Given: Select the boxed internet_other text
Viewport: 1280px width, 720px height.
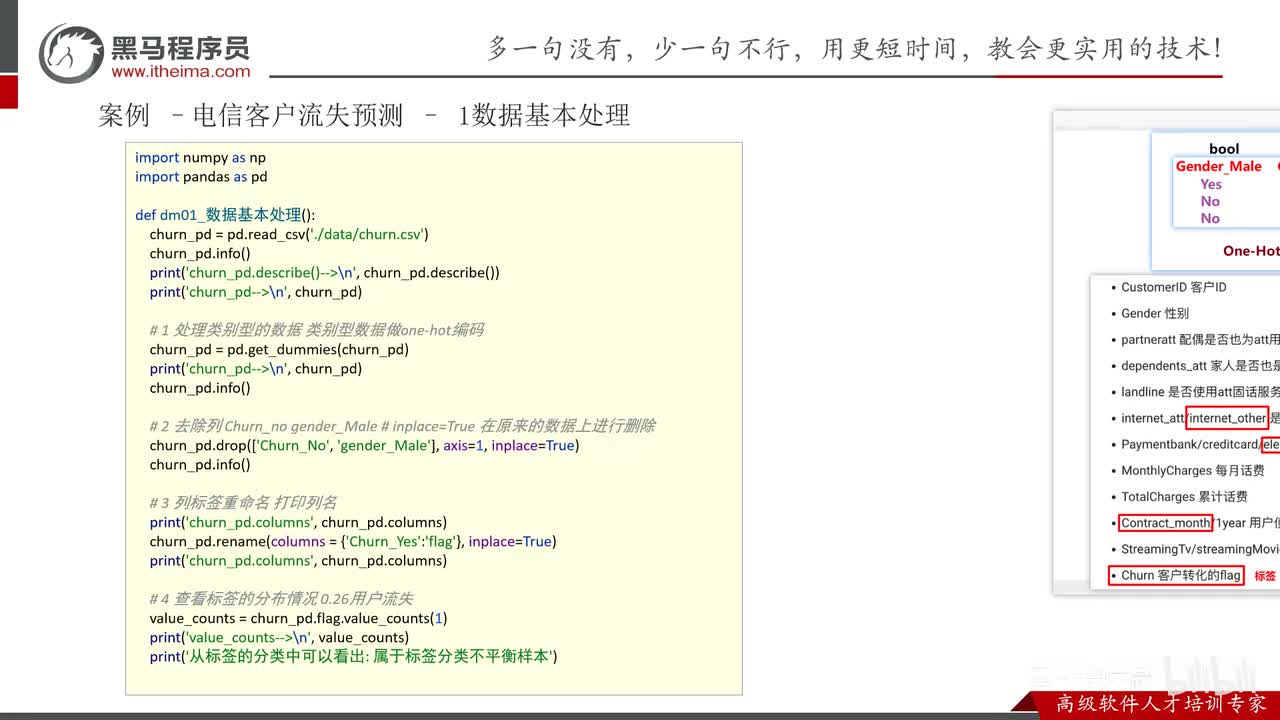Looking at the screenshot, I should 1228,418.
